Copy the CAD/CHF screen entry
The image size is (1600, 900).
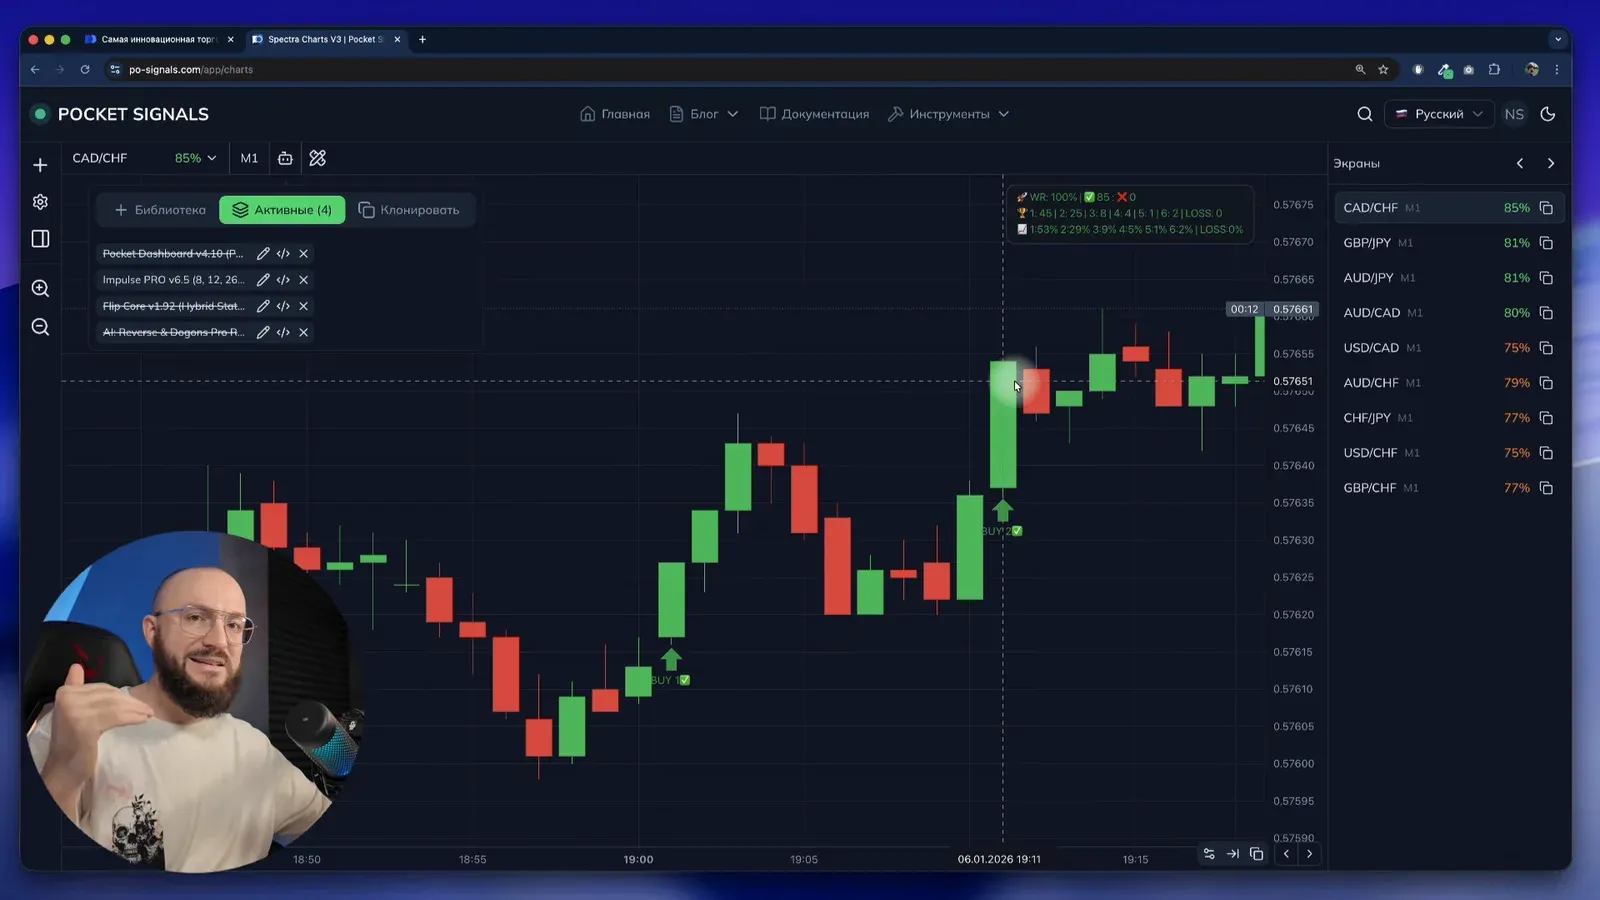coord(1546,208)
